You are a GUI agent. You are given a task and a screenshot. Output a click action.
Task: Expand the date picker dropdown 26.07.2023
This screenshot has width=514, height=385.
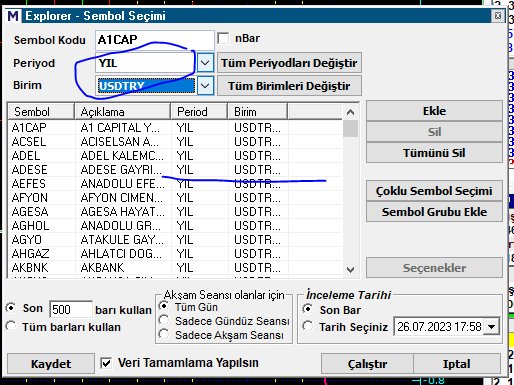tap(492, 327)
